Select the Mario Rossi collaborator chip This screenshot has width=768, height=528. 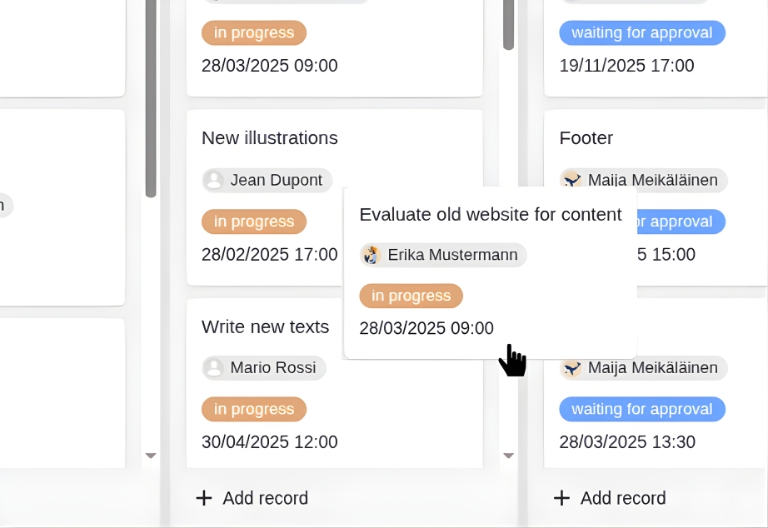(x=264, y=367)
